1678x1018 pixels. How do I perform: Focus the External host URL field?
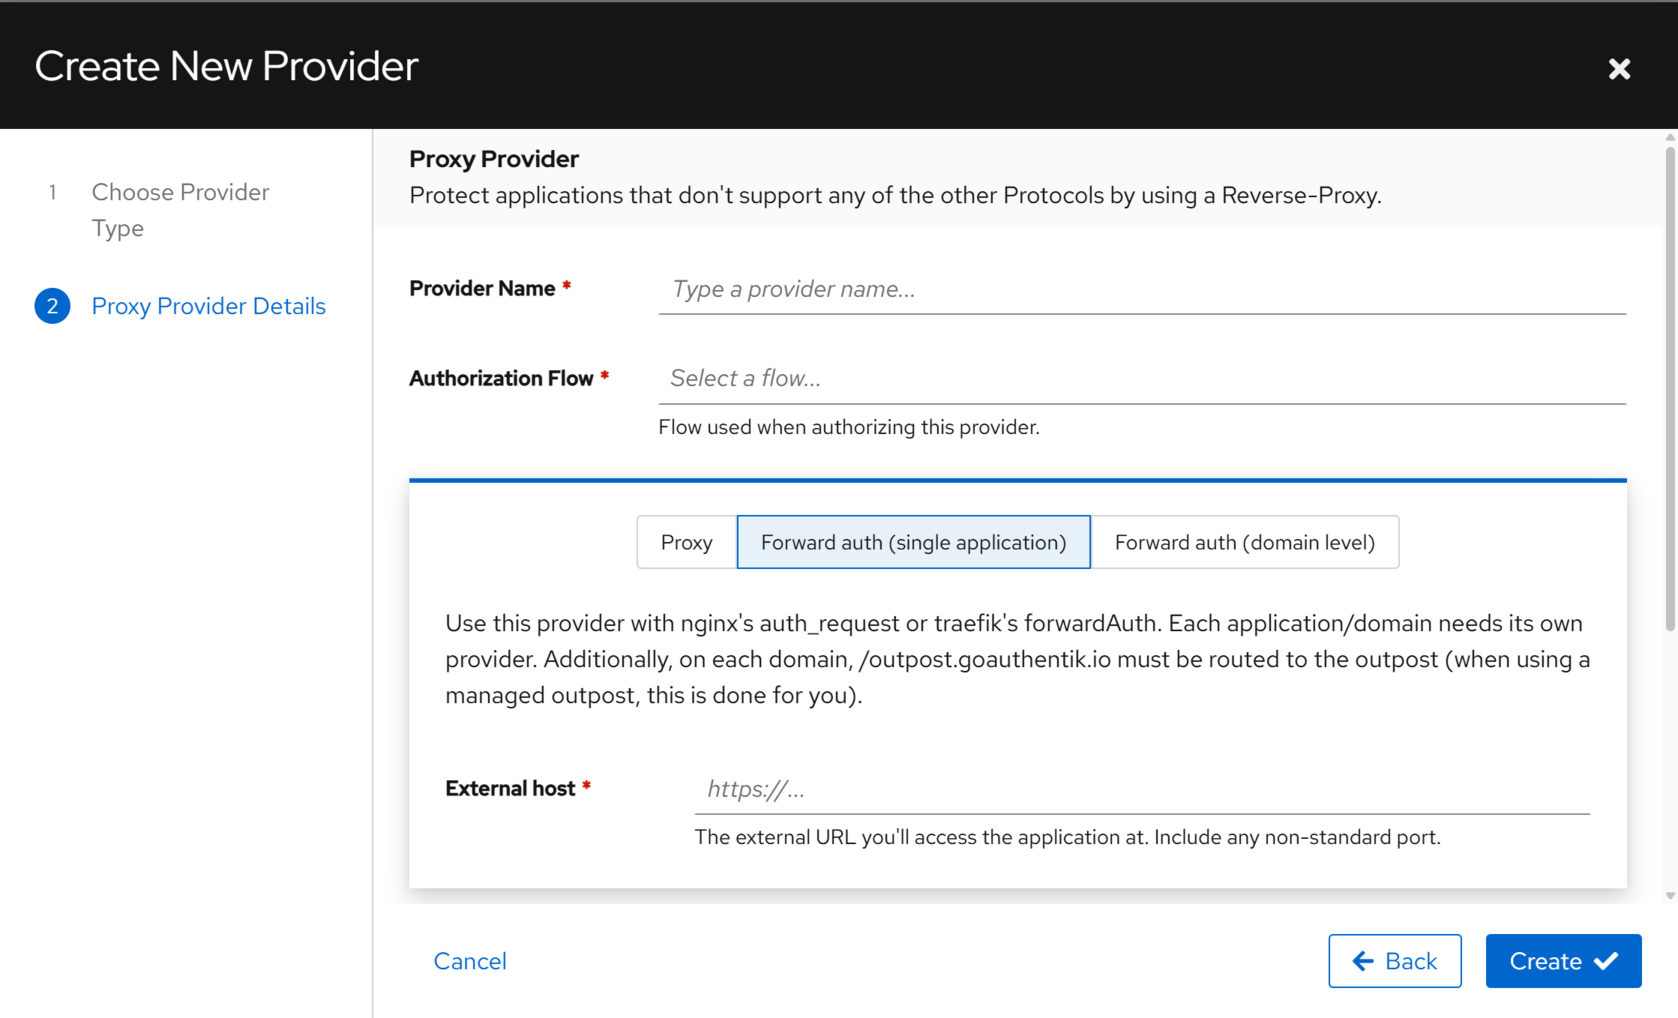[1142, 789]
